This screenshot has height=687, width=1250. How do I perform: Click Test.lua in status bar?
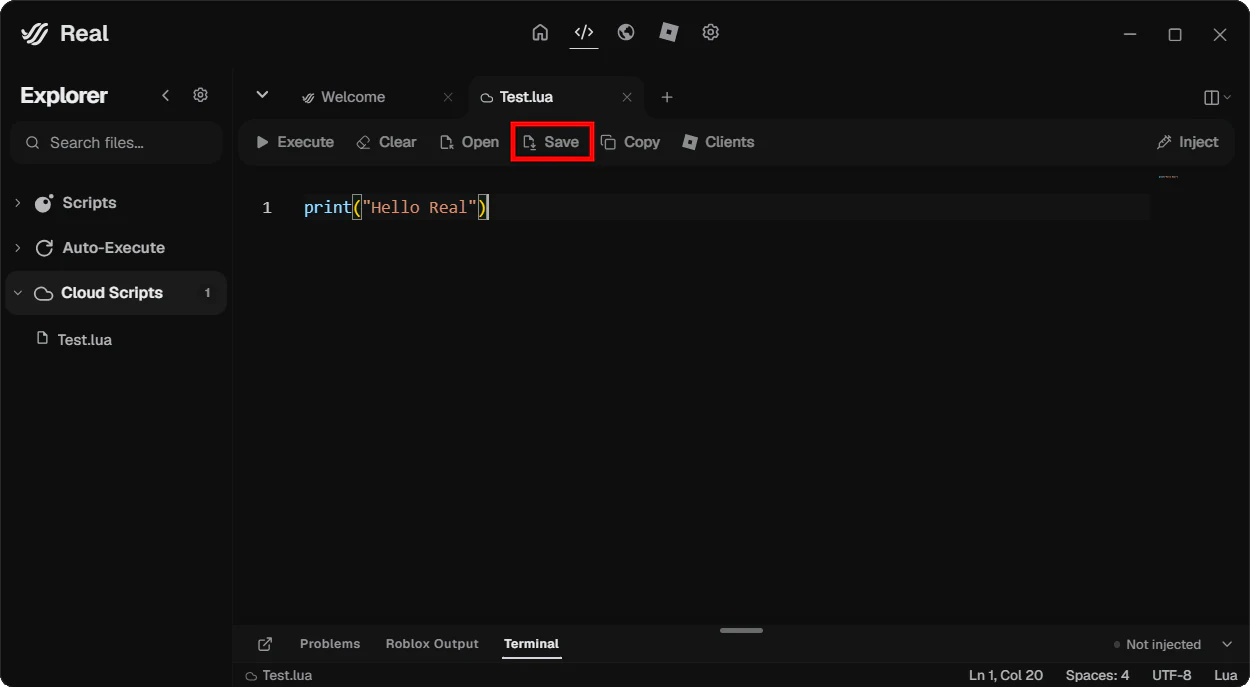279,676
